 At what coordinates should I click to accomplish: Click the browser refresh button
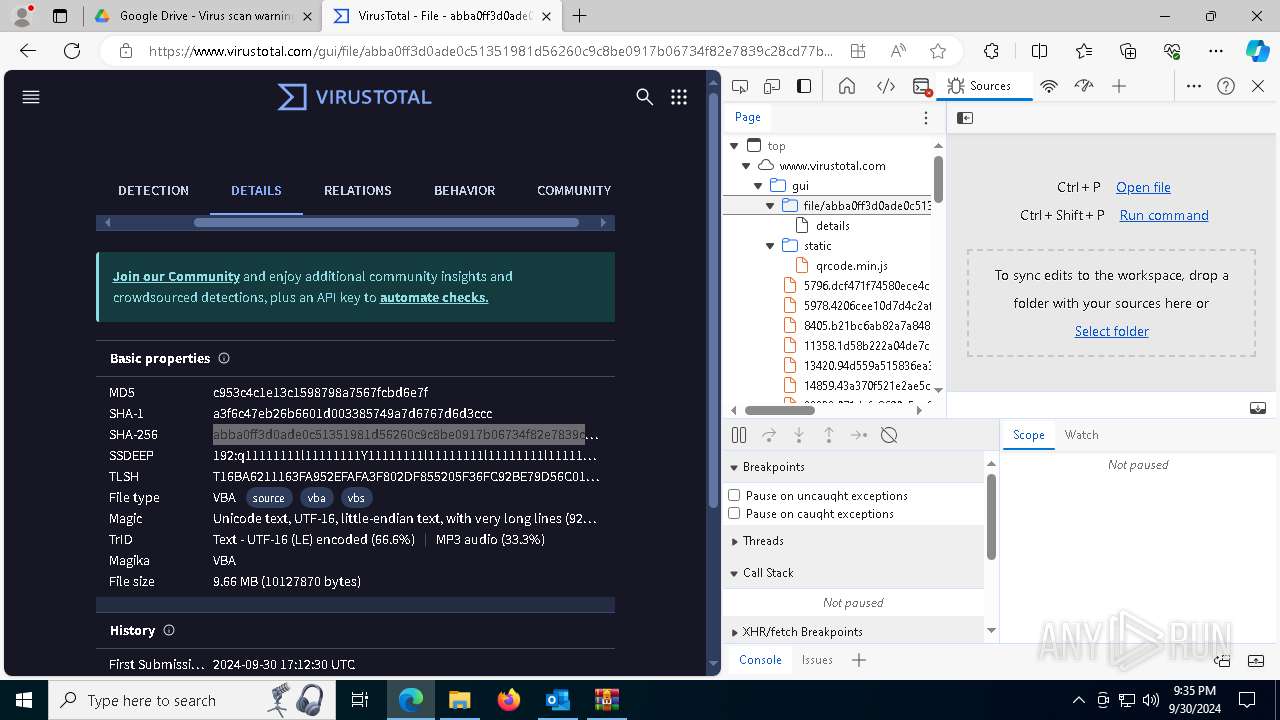72,51
